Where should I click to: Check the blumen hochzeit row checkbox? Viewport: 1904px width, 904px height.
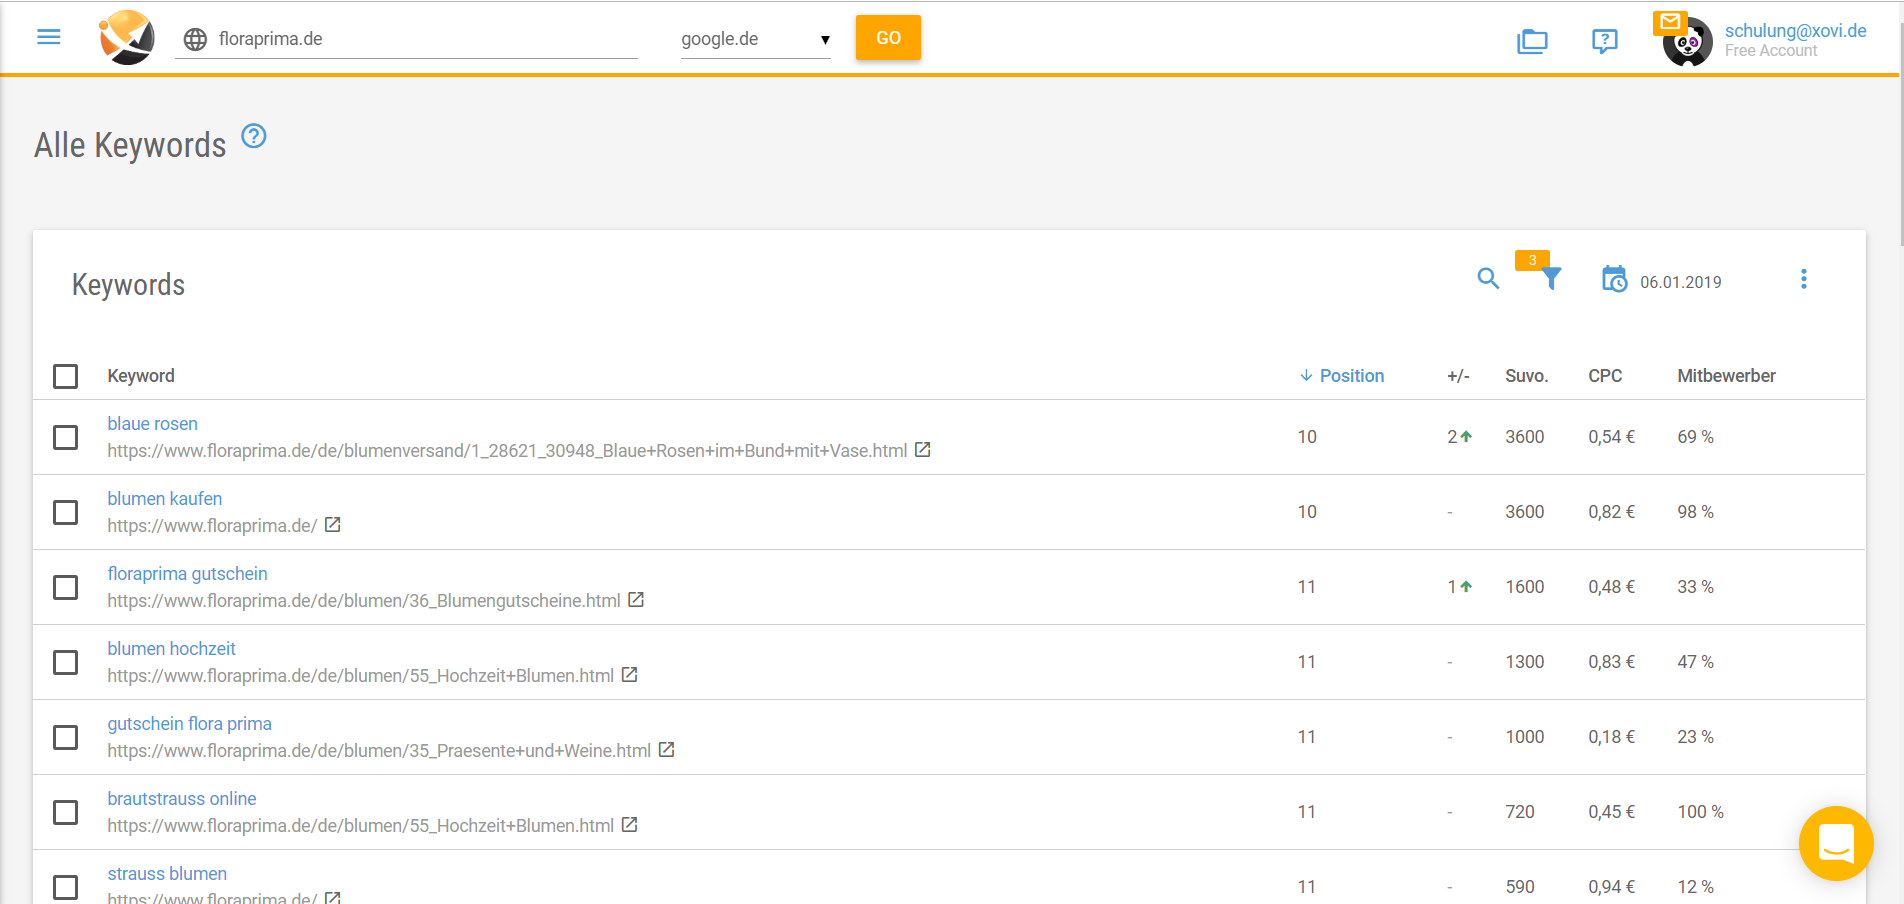tap(66, 662)
